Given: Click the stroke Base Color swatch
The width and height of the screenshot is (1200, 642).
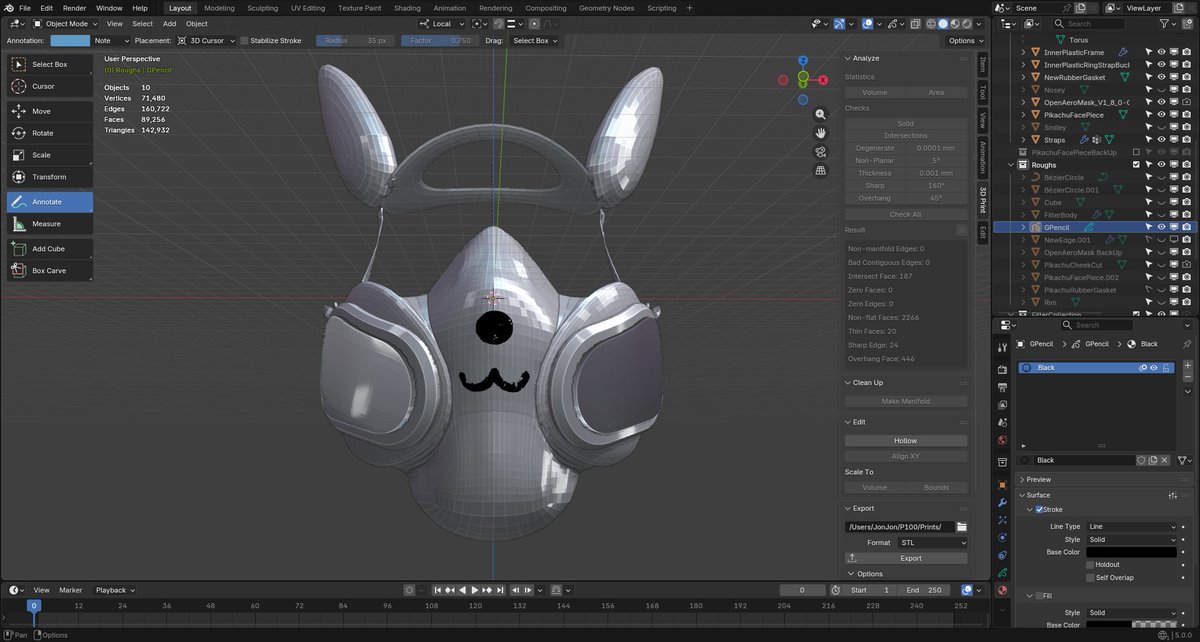Looking at the screenshot, I should pyautogui.click(x=1131, y=552).
